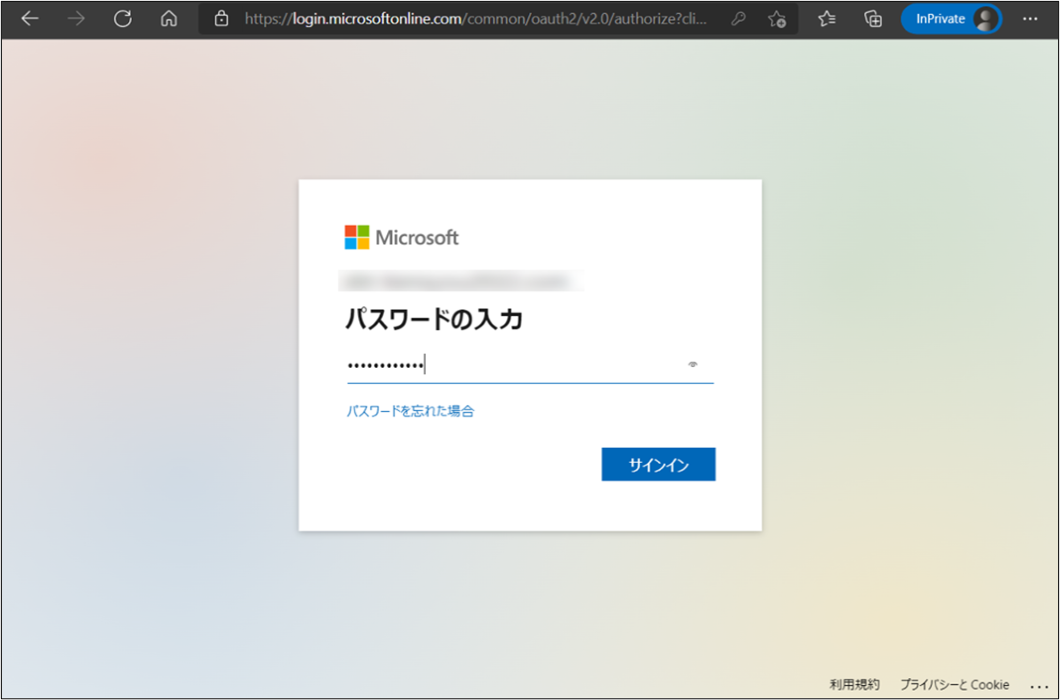1060x700 pixels.
Task: Go back to the previous page
Action: click(30, 19)
